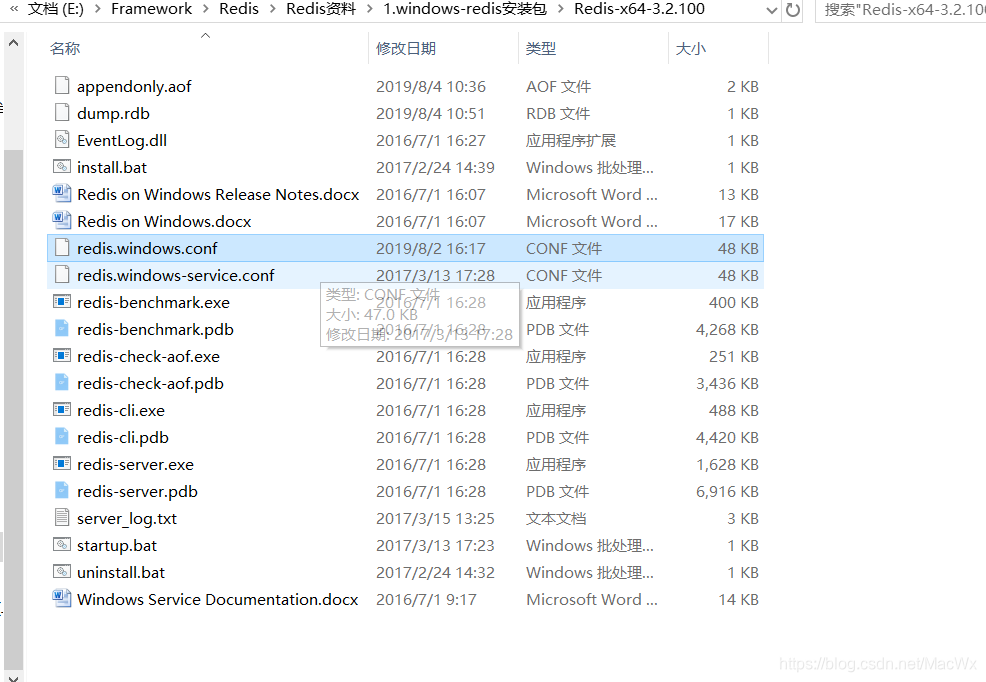This screenshot has height=682, width=986.
Task: Click the appendonly.aof file icon
Action: coord(62,86)
